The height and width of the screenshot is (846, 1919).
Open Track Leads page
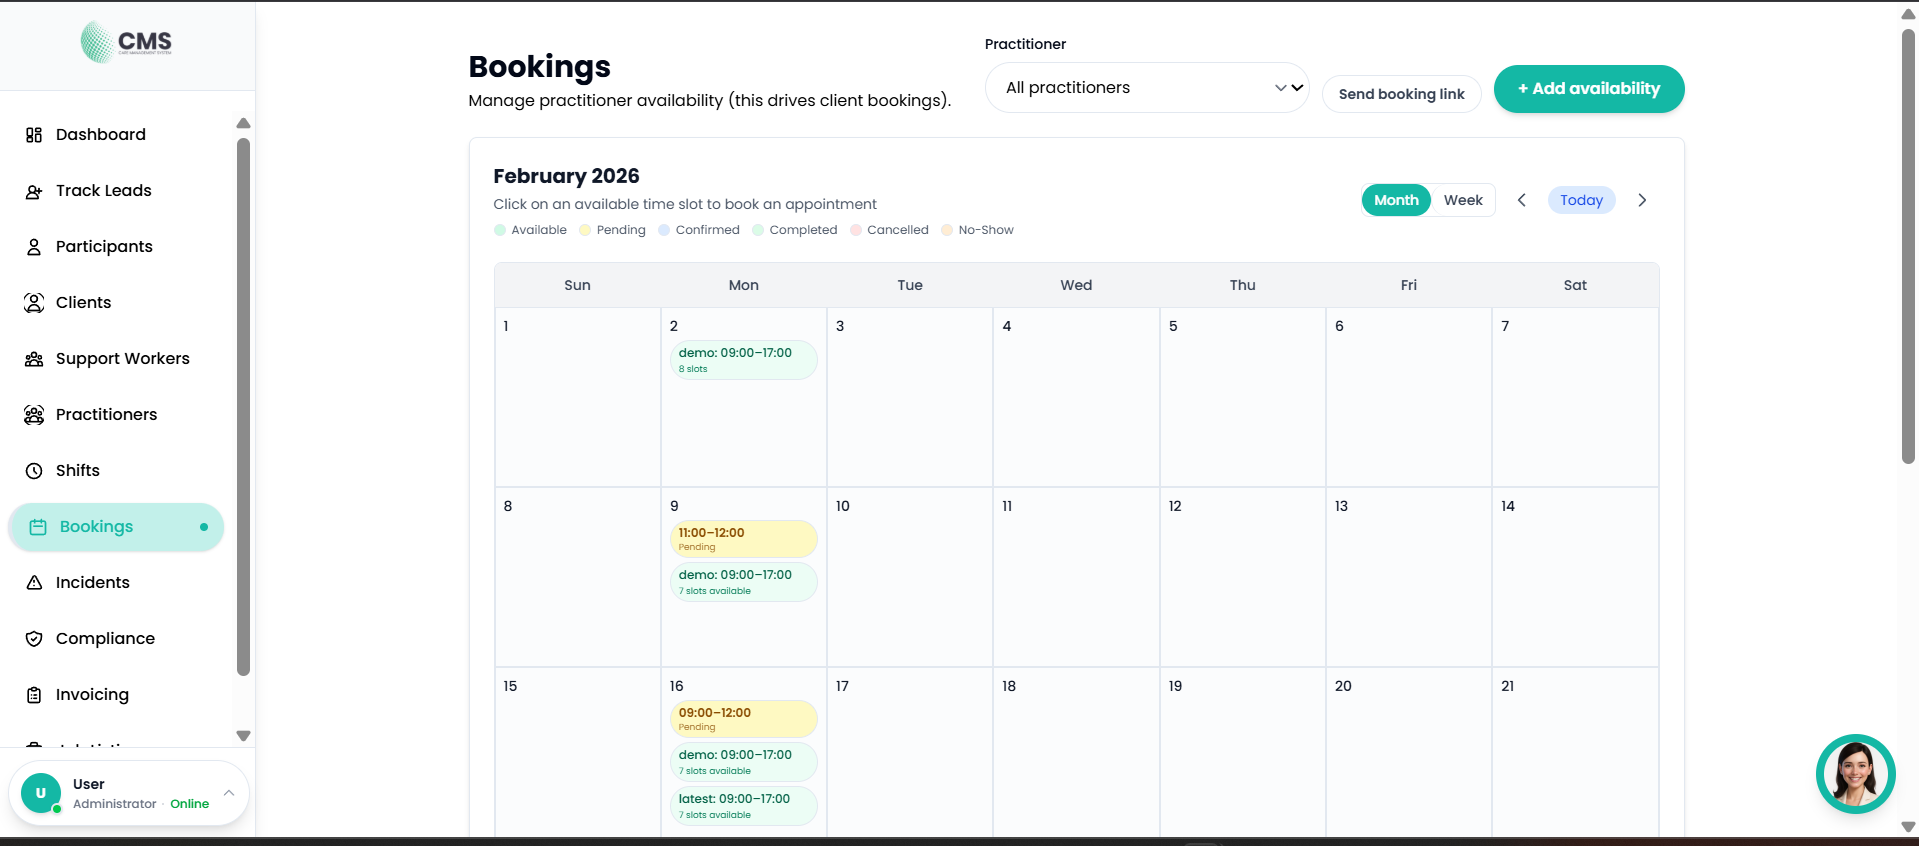coord(116,191)
